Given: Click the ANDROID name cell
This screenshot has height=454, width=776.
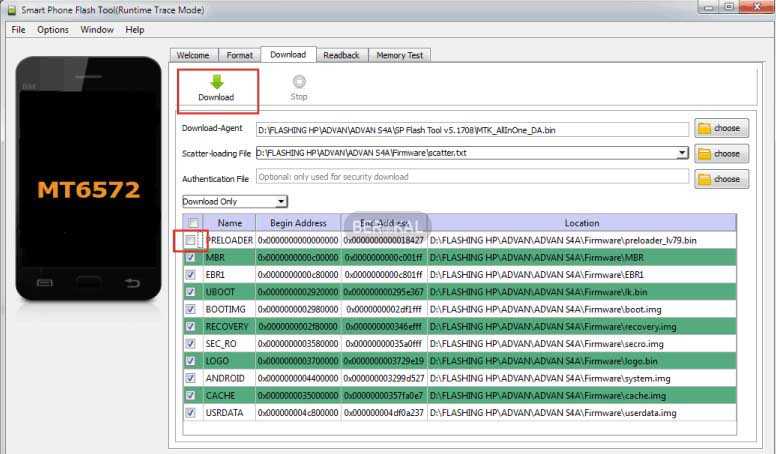Looking at the screenshot, I should [x=229, y=378].
